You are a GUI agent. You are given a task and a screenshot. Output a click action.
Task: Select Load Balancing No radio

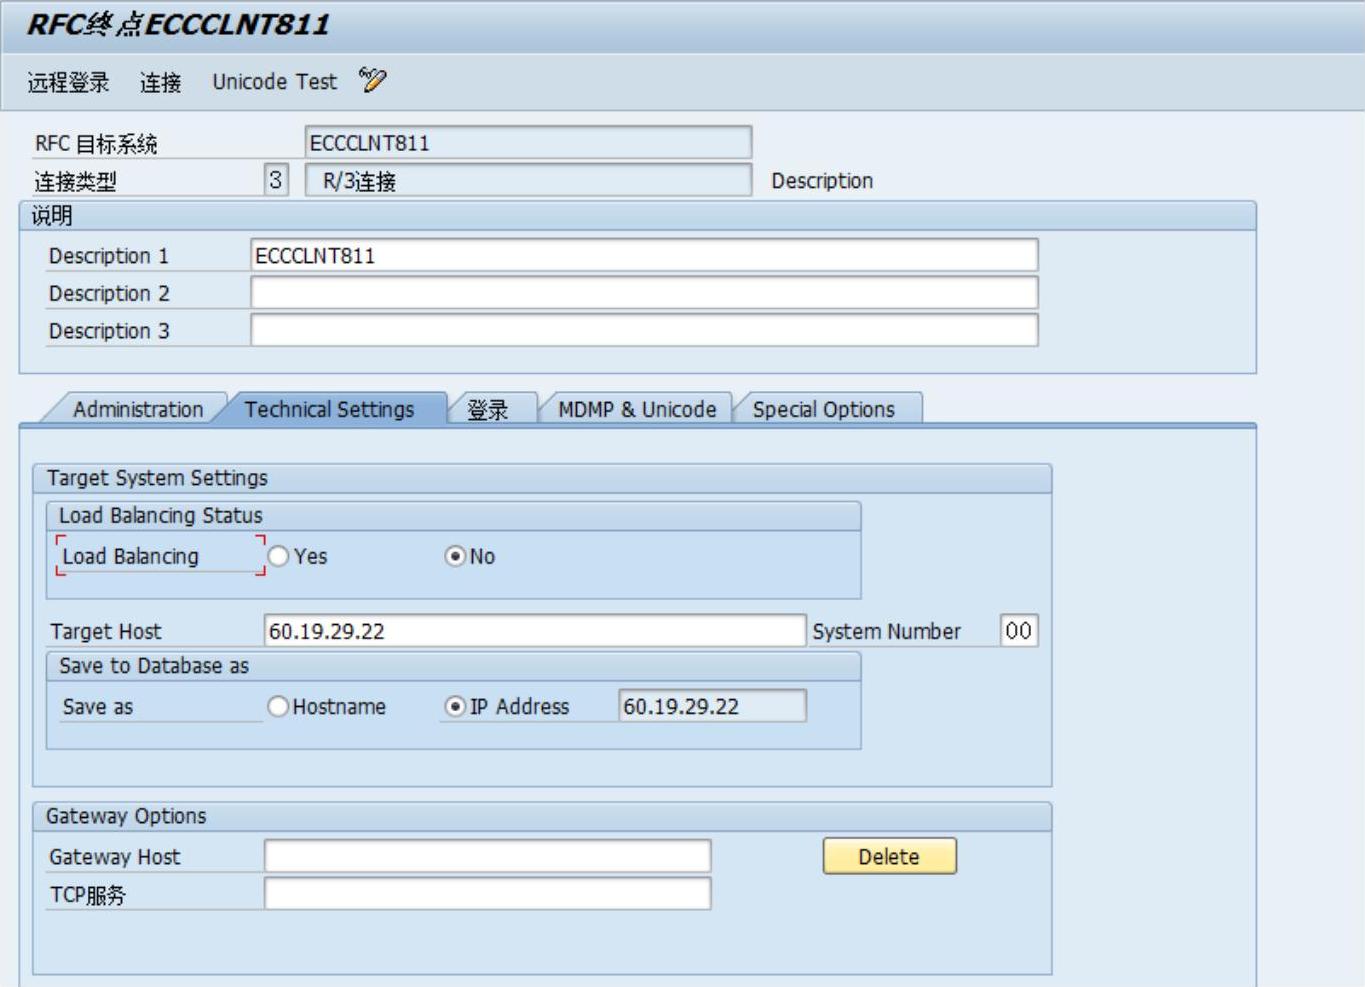tap(455, 556)
